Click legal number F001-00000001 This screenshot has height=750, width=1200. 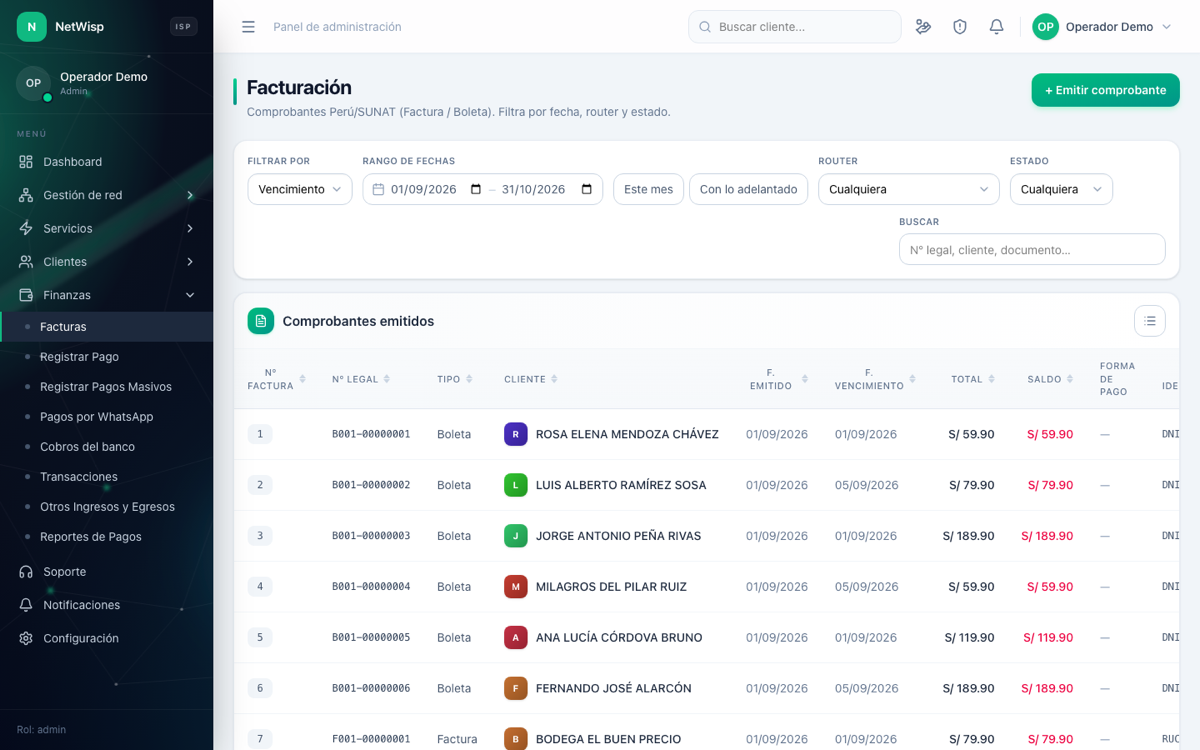point(371,739)
